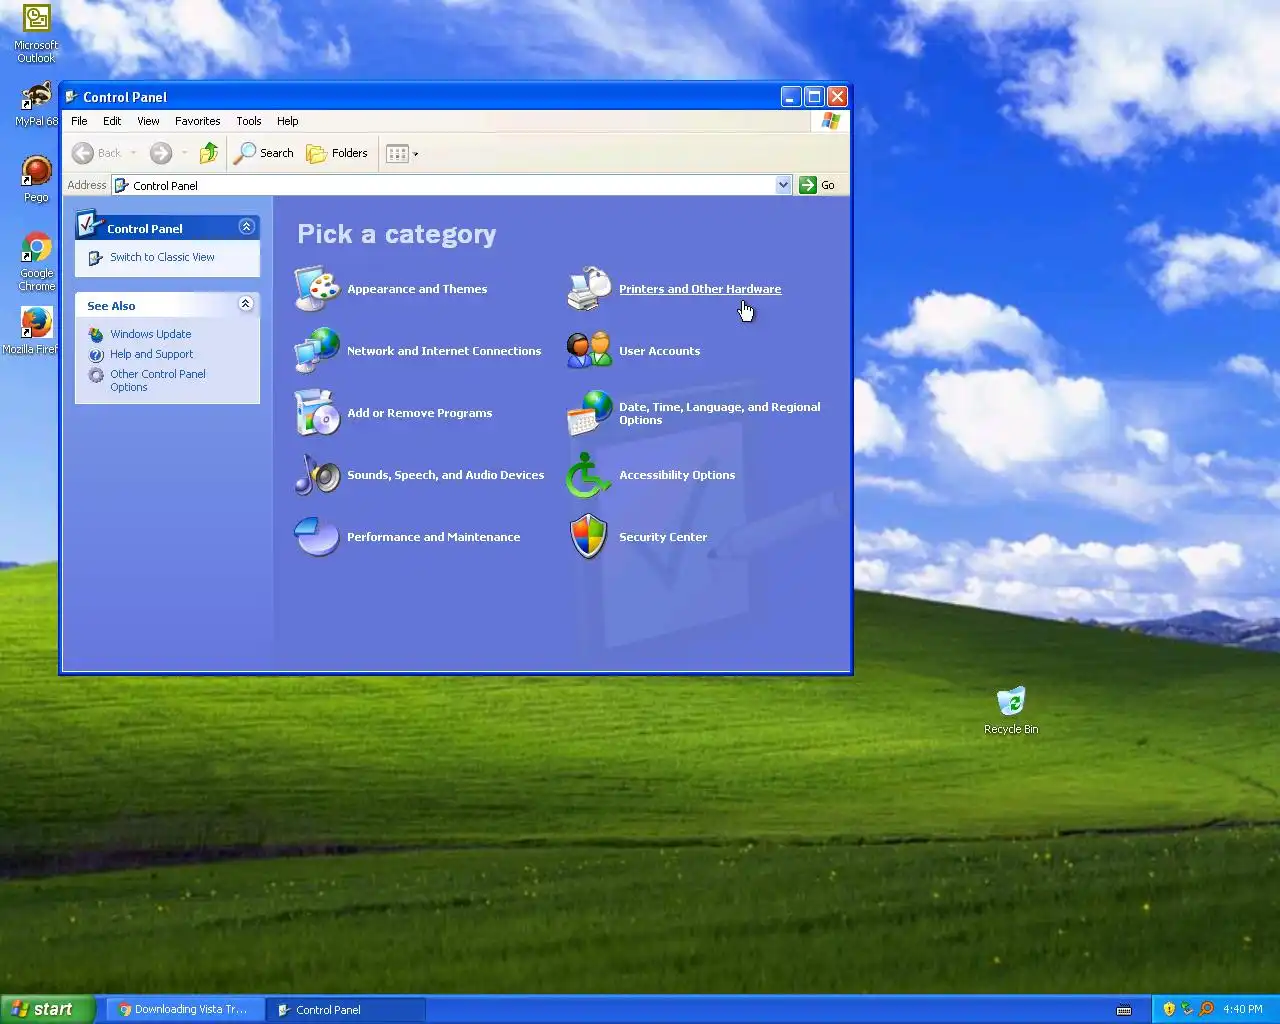This screenshot has height=1024, width=1280.
Task: Select the Google Chrome desktop icon
Action: [x=36, y=262]
